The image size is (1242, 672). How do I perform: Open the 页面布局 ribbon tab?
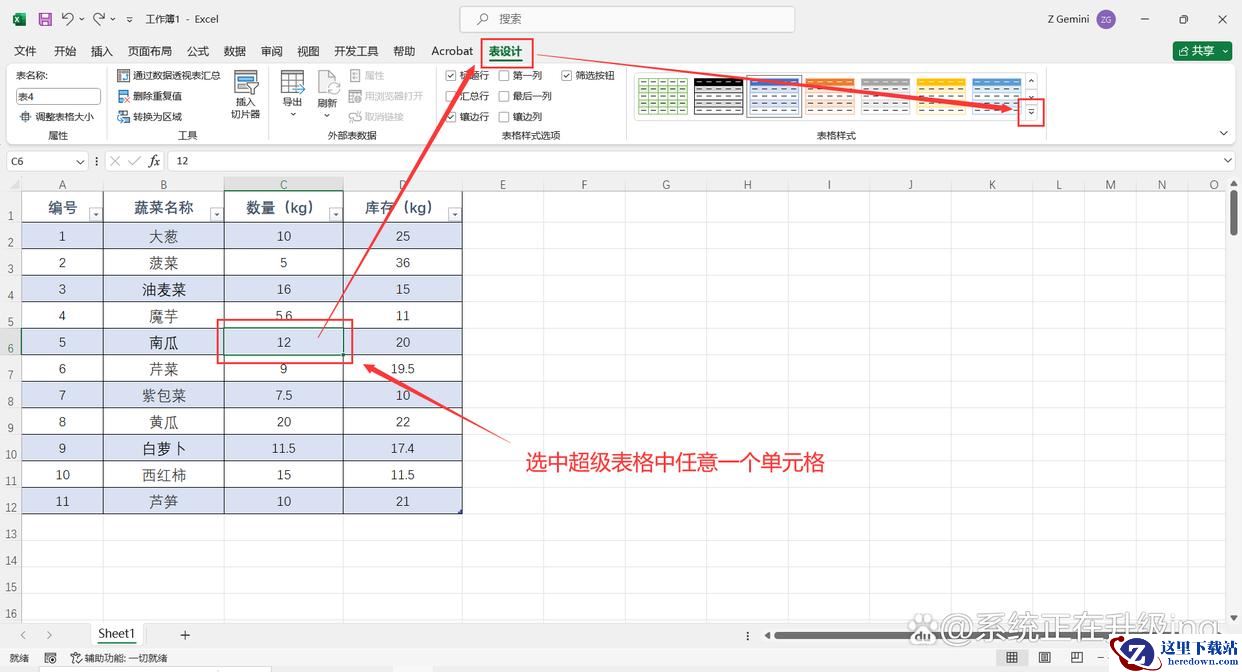(150, 51)
